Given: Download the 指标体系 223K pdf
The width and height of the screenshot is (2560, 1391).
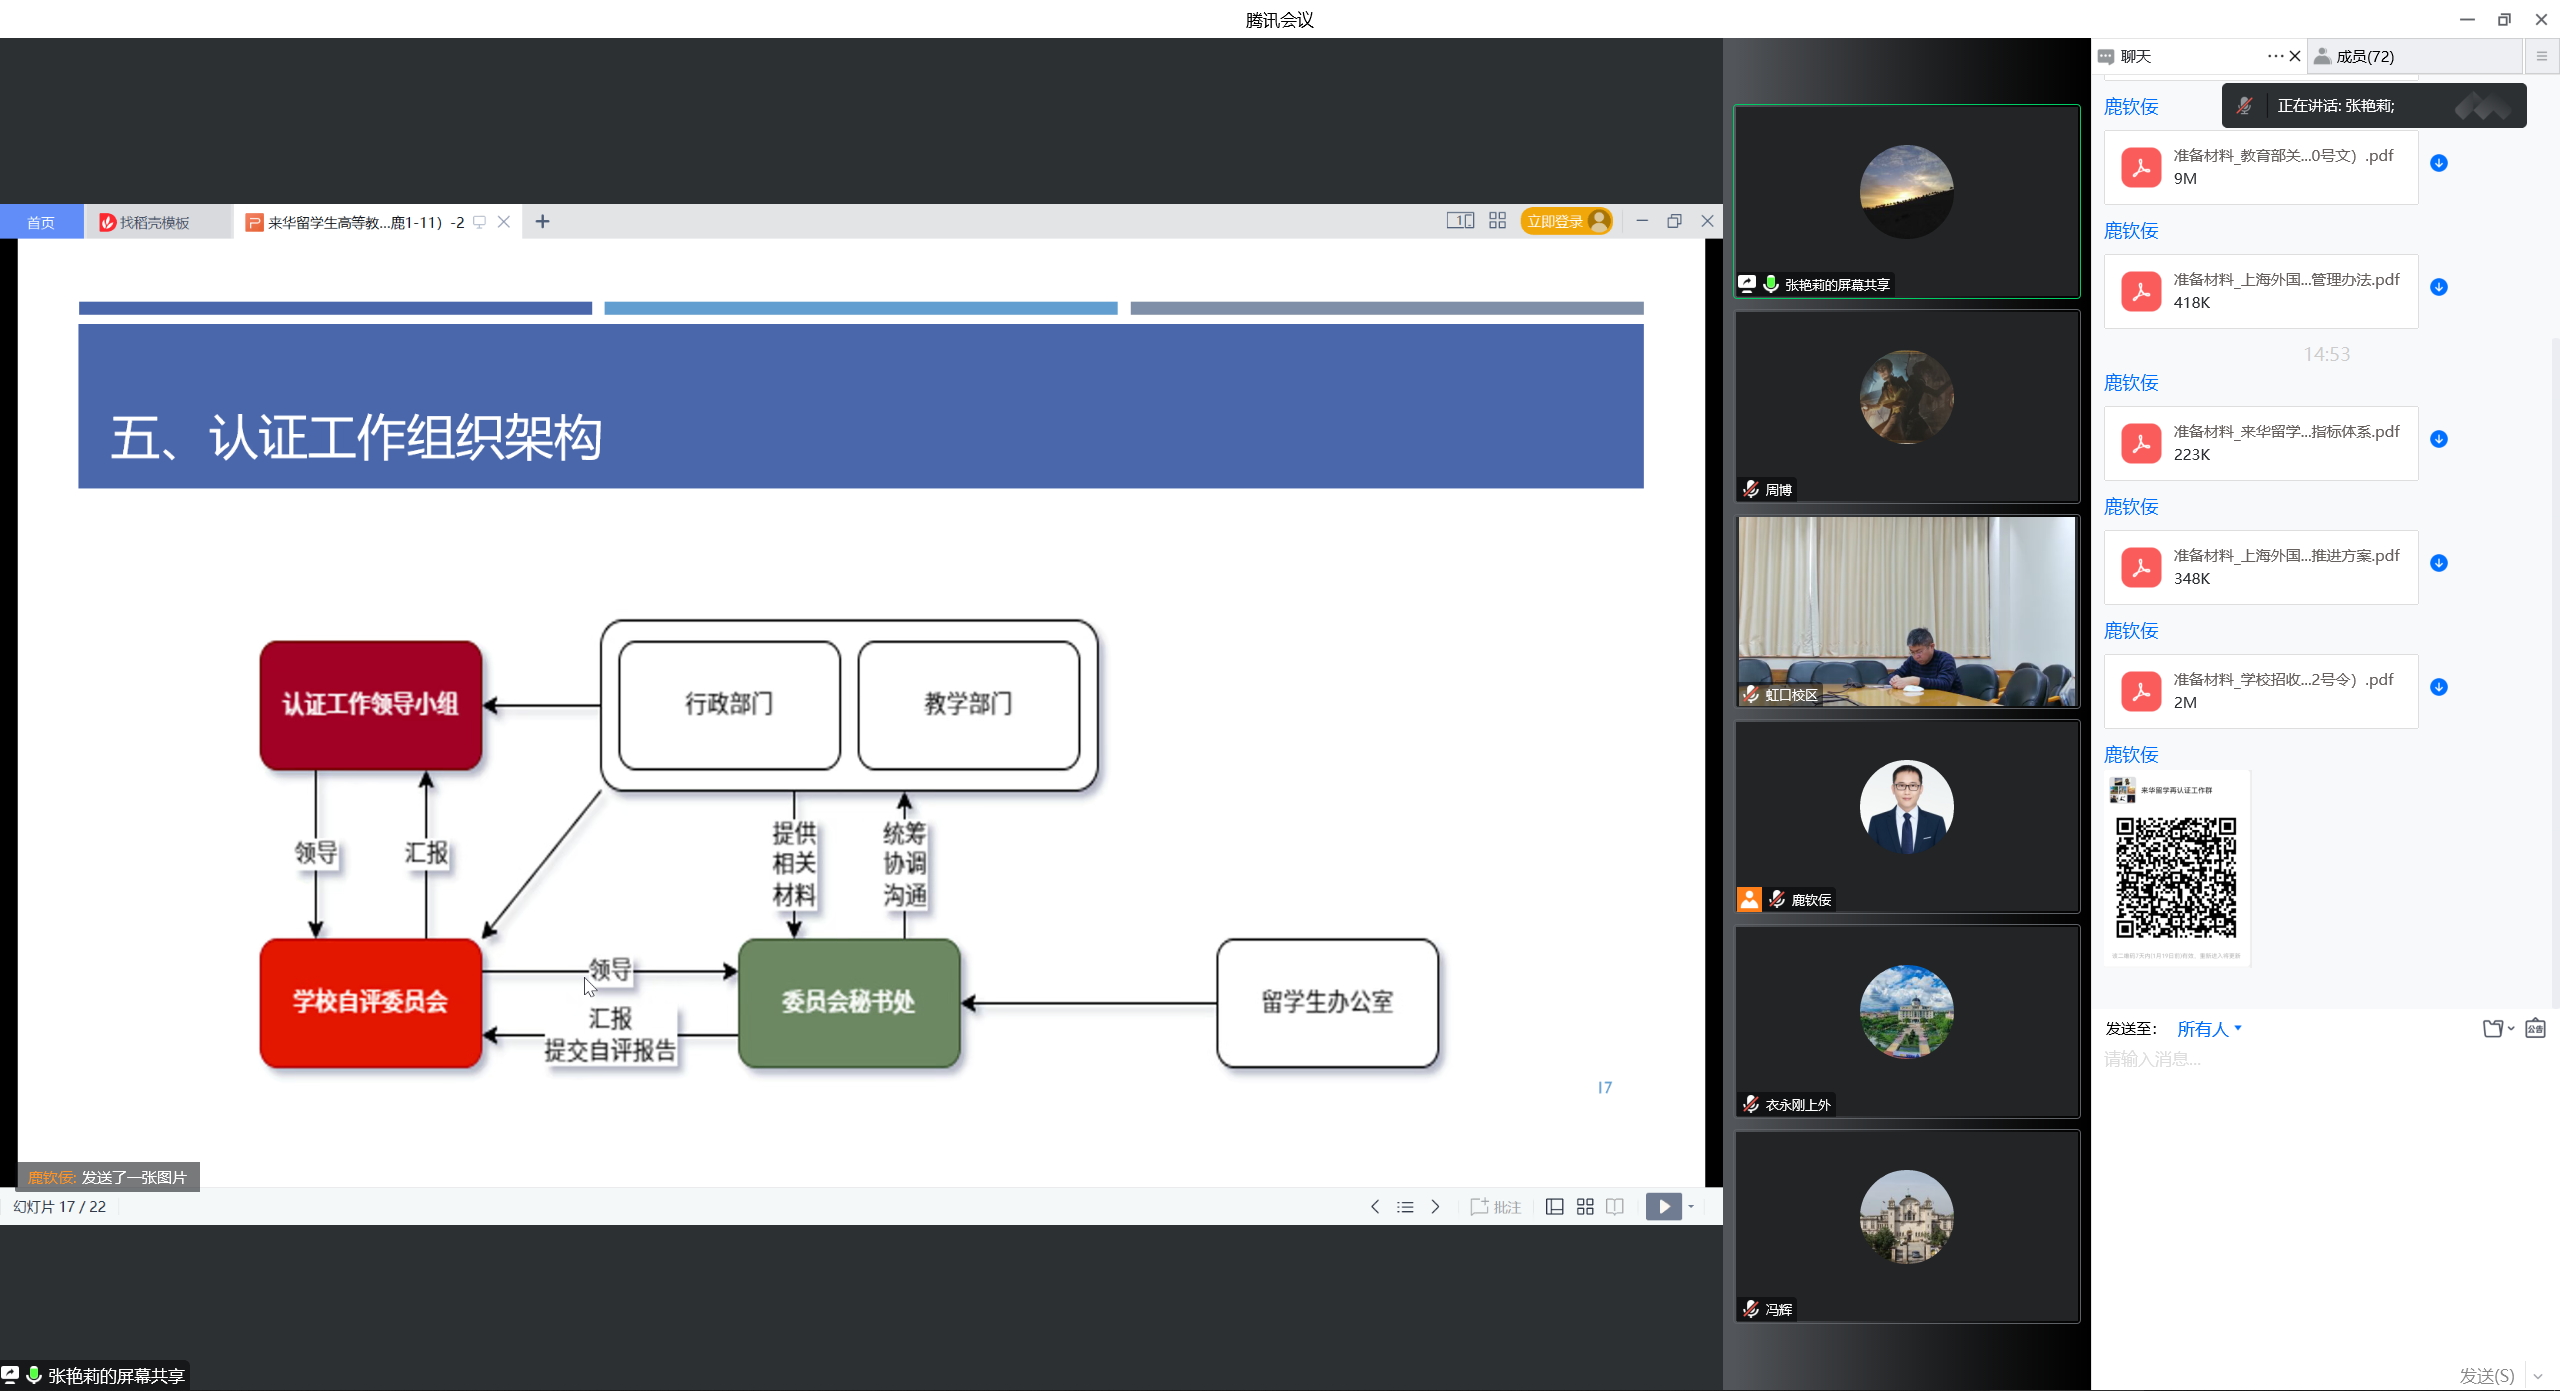Looking at the screenshot, I should (x=2439, y=439).
